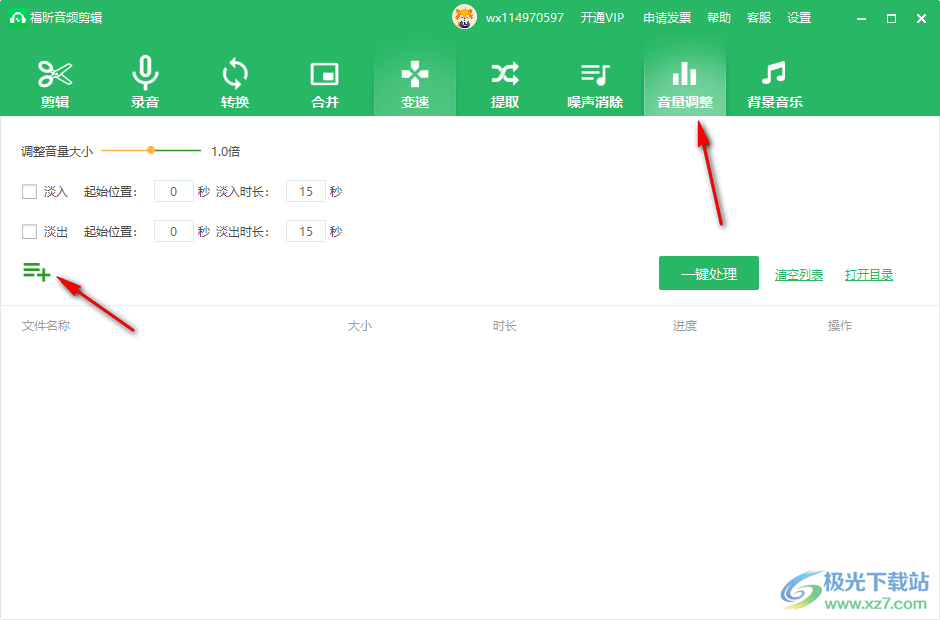The height and width of the screenshot is (620, 940).
Task: Enable the 淡出 fade-out checkbox
Action: [30, 231]
